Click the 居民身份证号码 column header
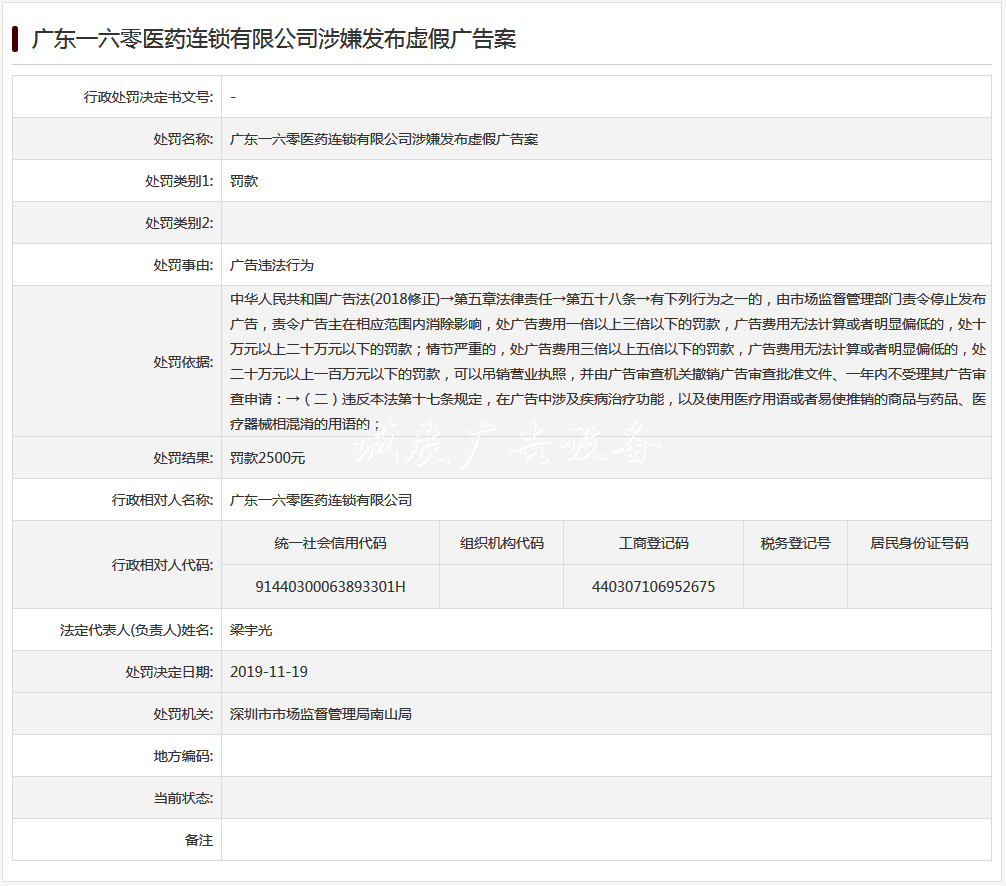The width and height of the screenshot is (1006, 886). tap(919, 543)
